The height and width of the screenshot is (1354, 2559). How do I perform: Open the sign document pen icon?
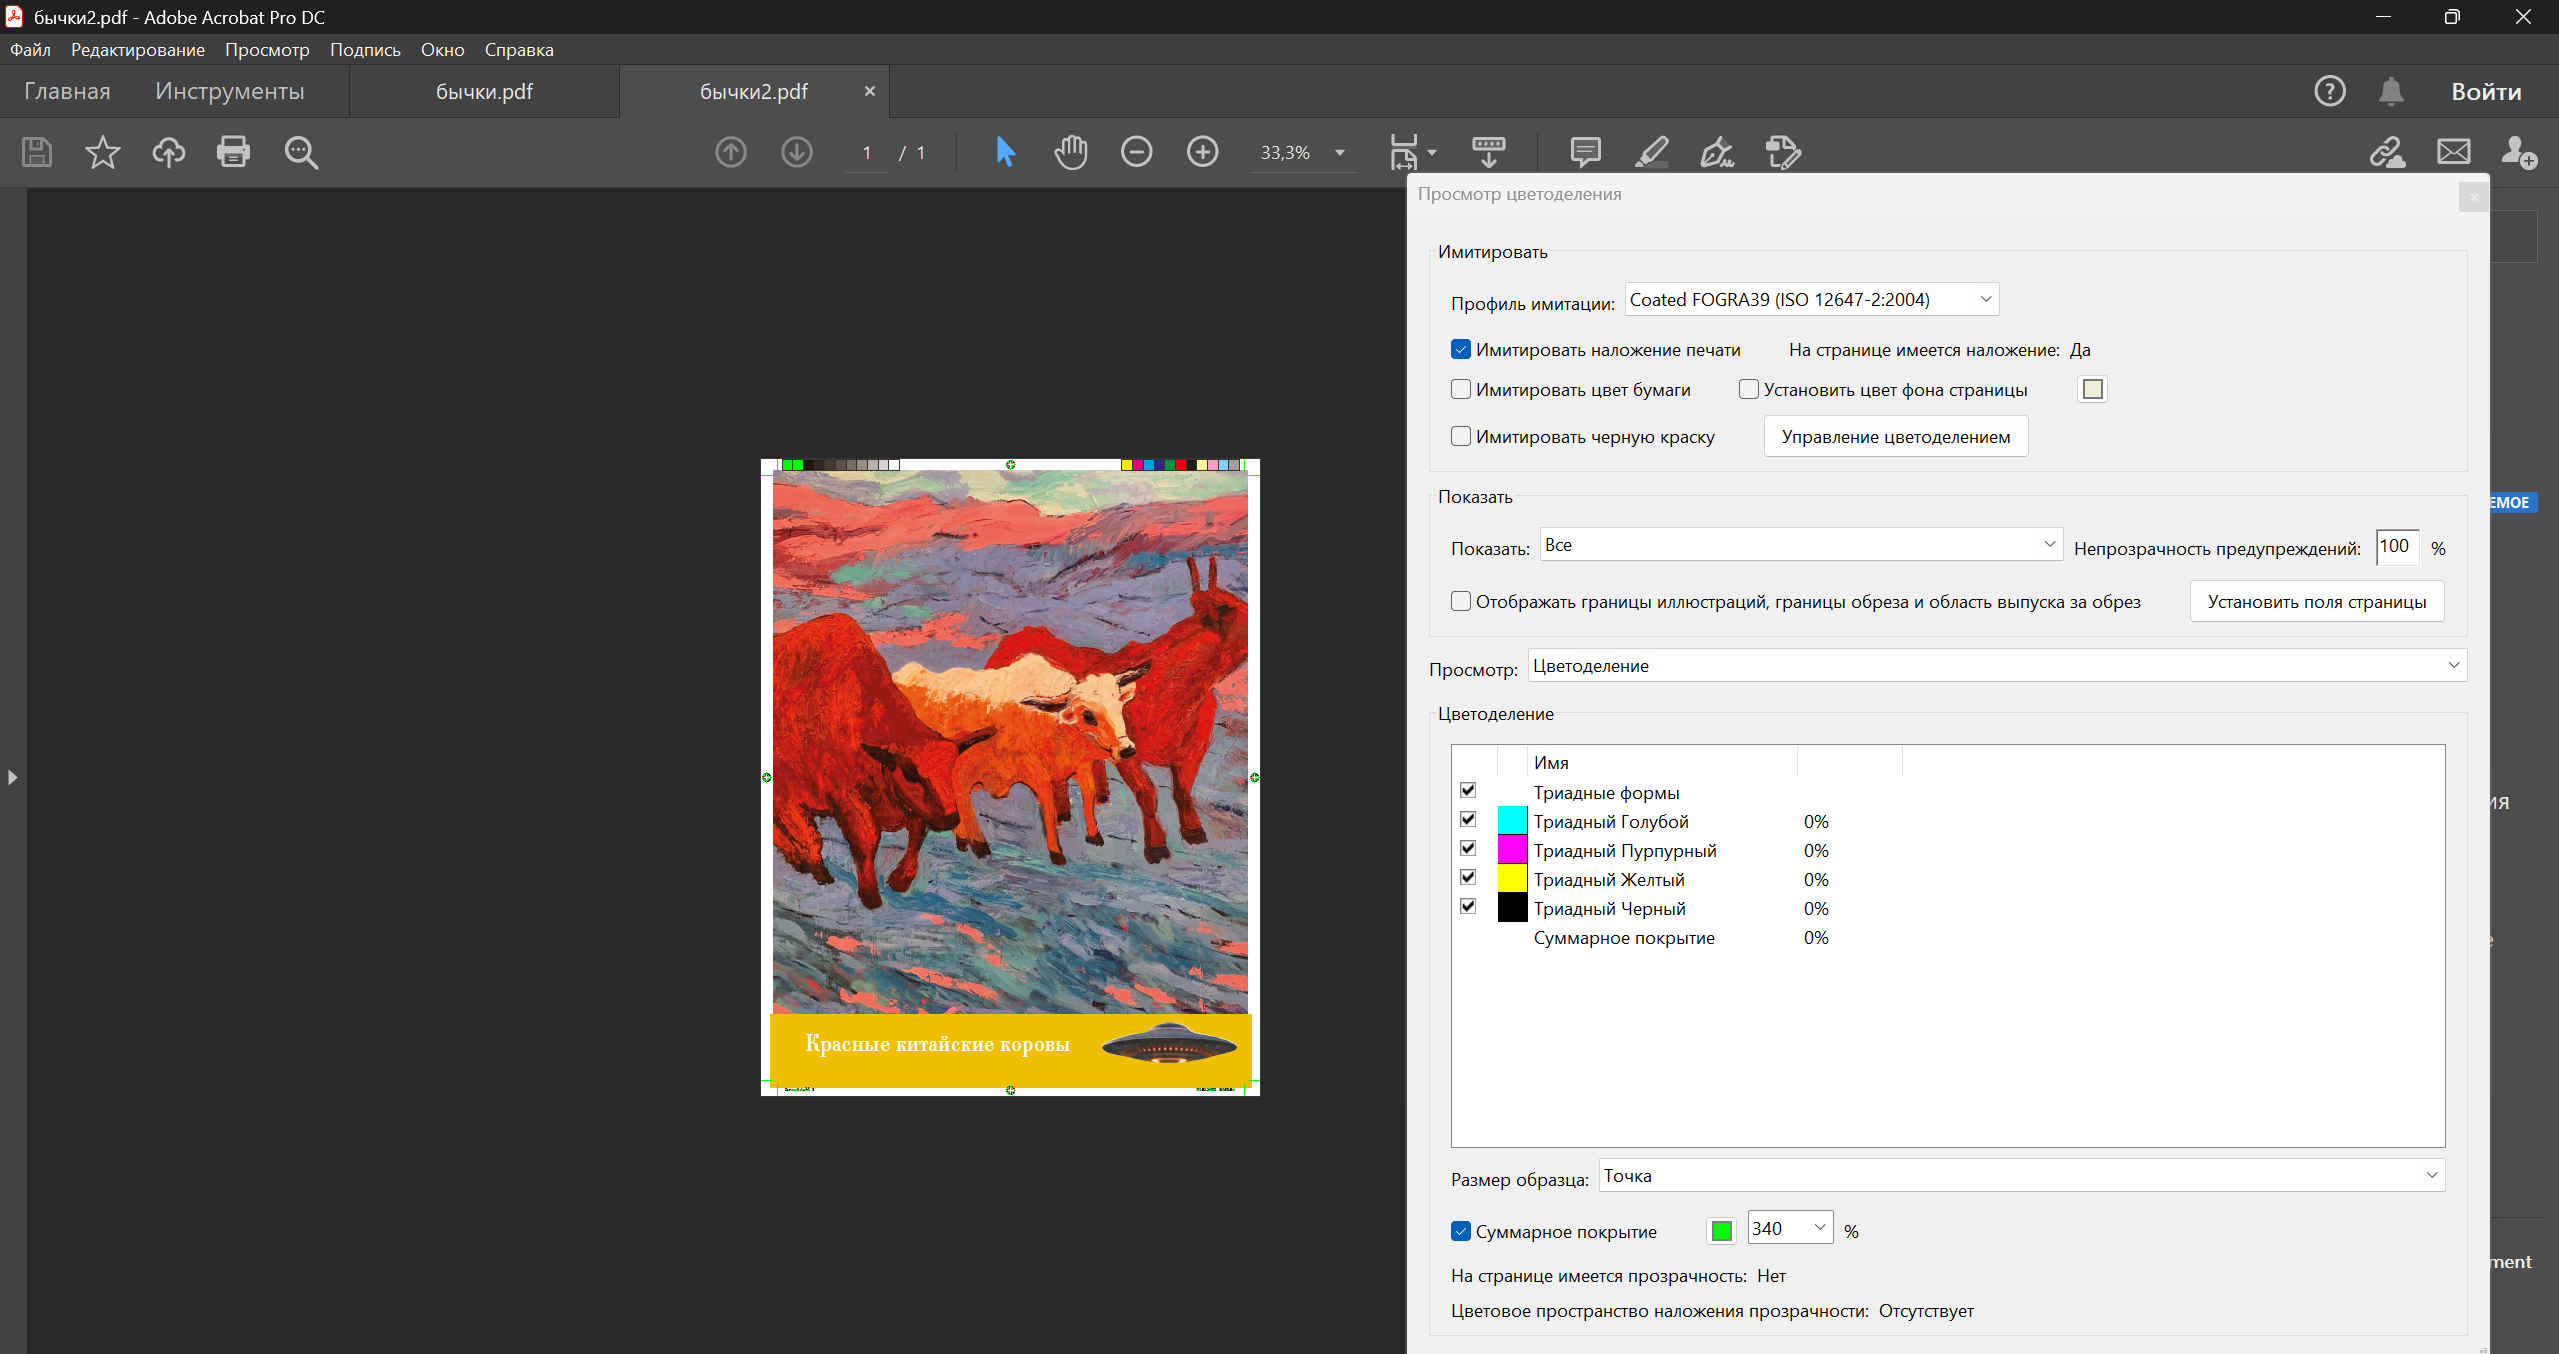[x=1717, y=152]
